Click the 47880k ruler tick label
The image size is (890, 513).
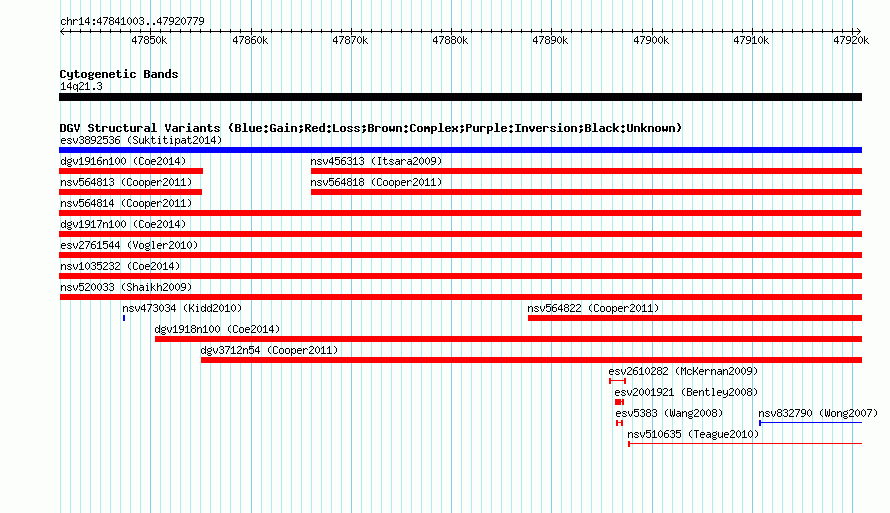(x=450, y=40)
